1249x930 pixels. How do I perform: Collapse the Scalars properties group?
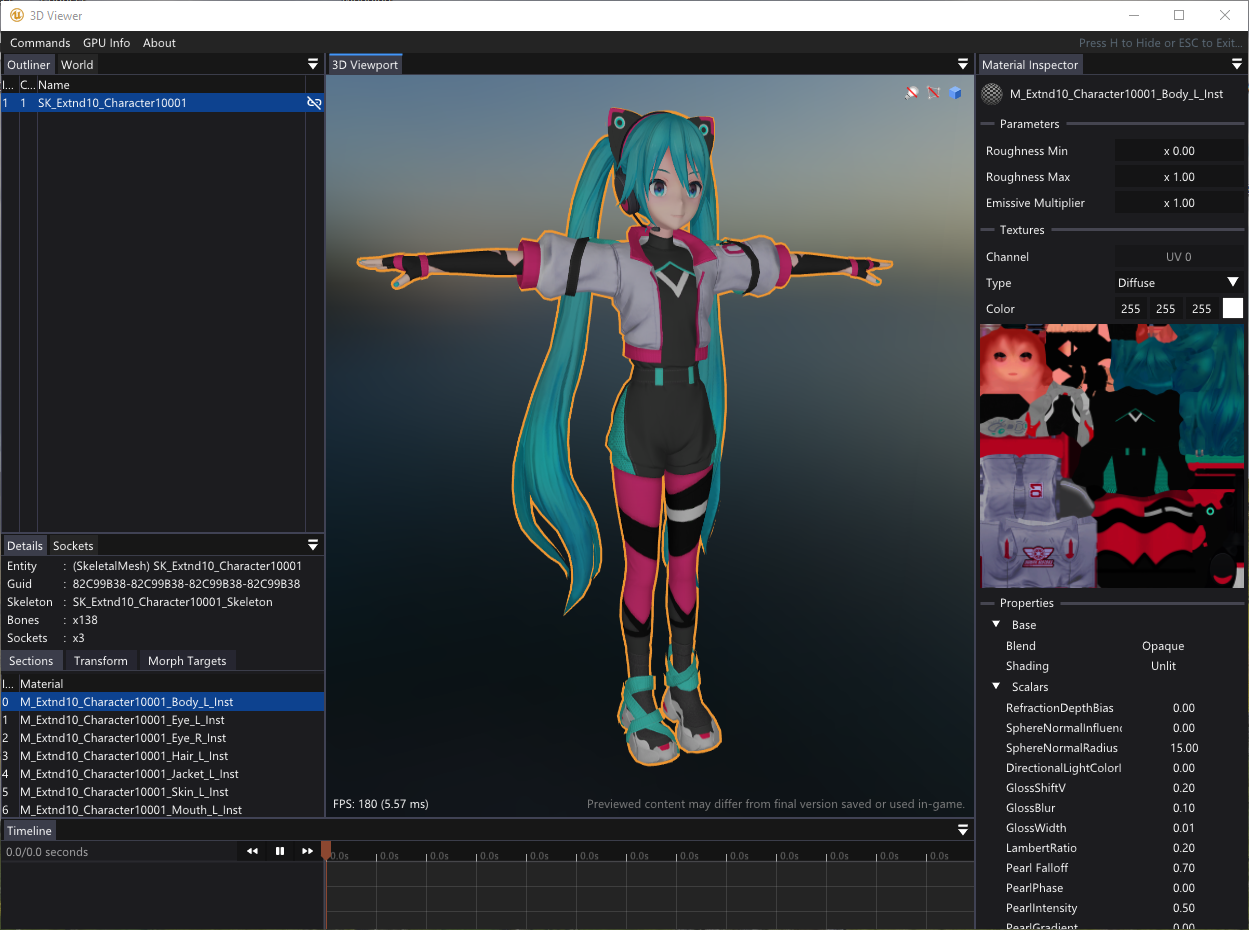[x=997, y=687]
